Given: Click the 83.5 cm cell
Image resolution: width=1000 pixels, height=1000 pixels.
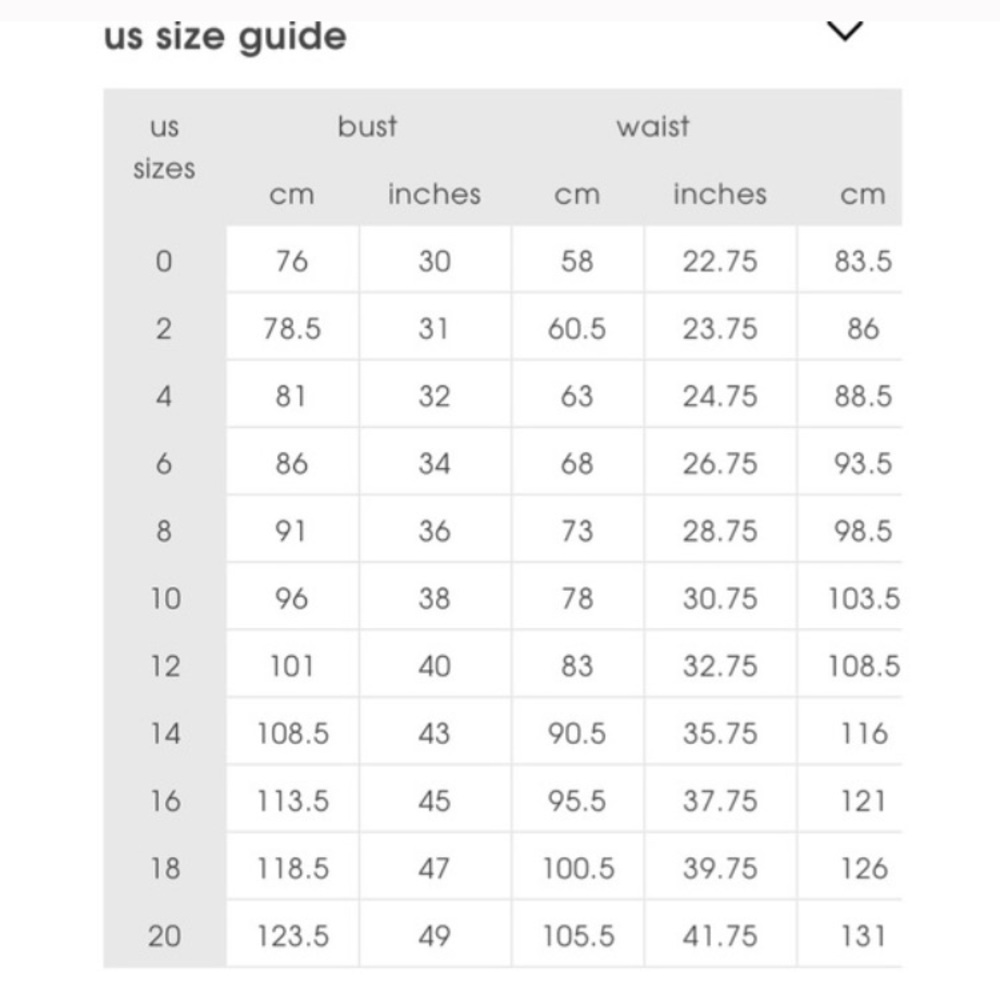Looking at the screenshot, I should (863, 261).
